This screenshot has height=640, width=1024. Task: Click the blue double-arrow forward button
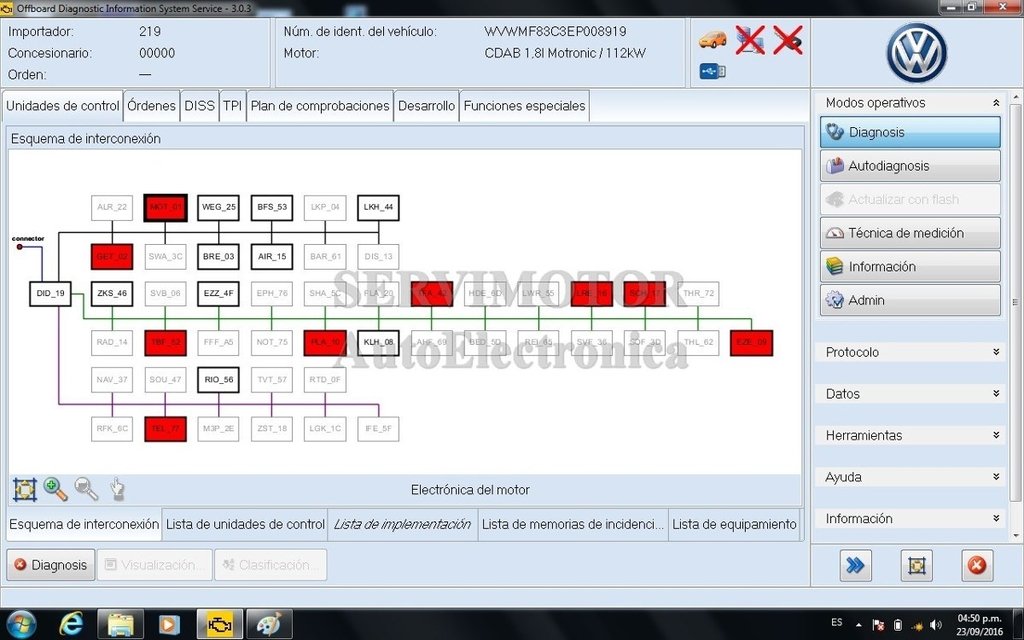(855, 565)
